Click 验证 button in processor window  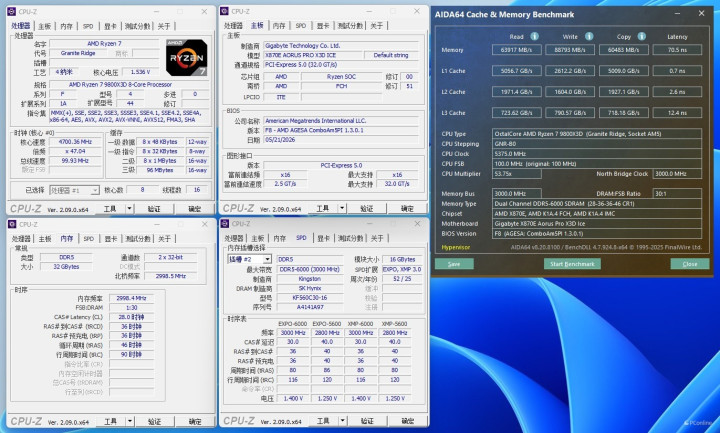[154, 209]
